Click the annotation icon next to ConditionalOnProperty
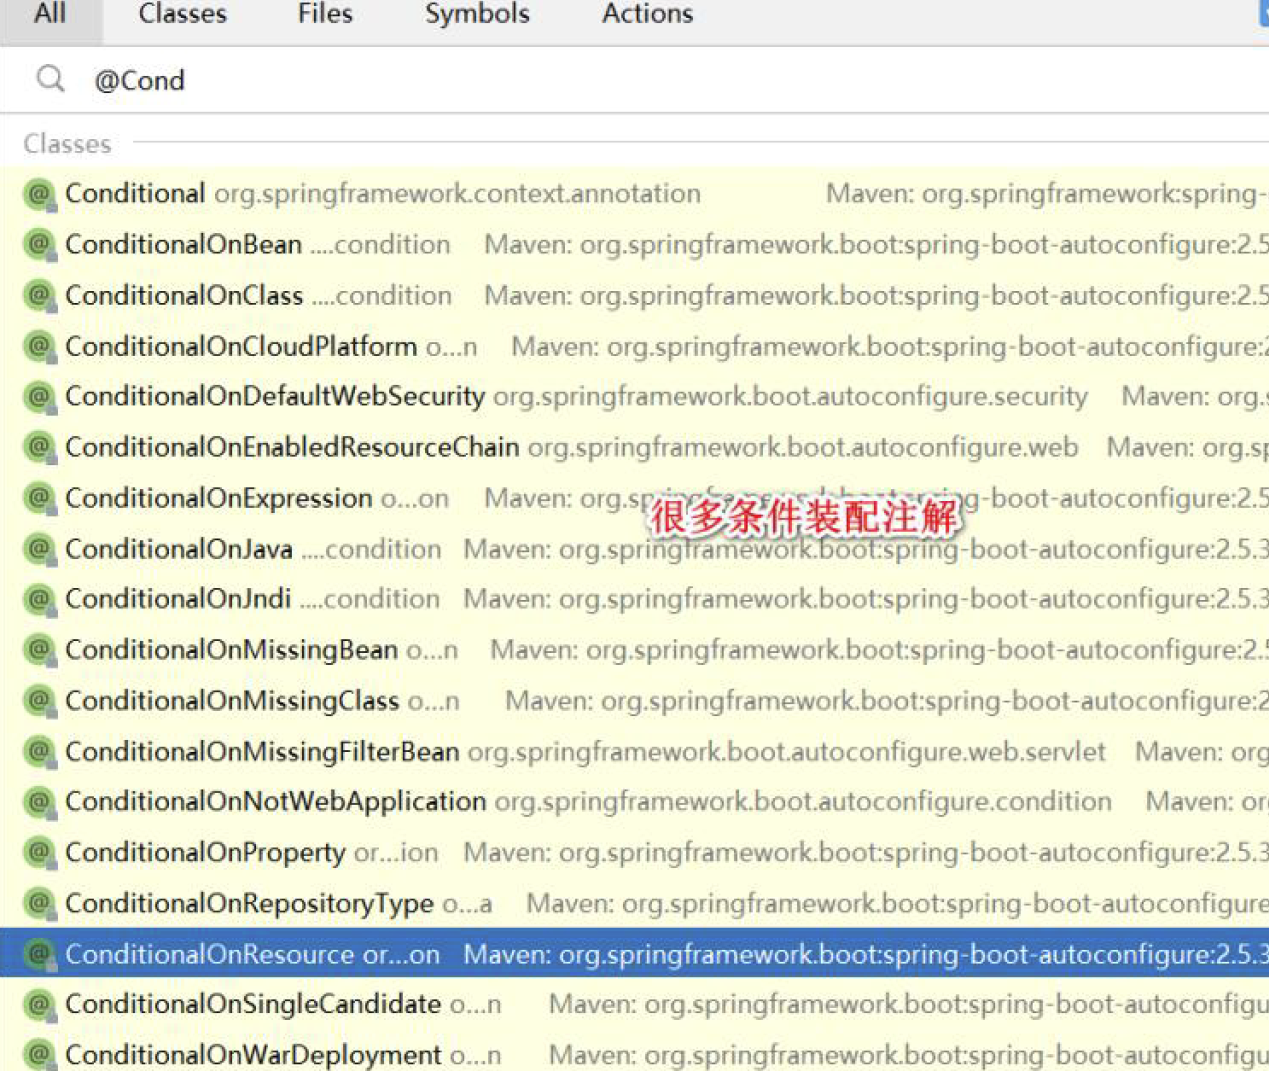 [37, 852]
